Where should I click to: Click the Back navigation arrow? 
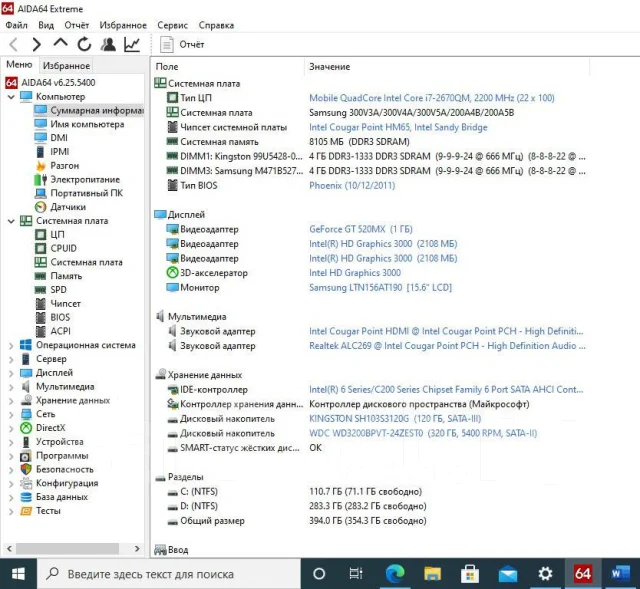click(13, 44)
